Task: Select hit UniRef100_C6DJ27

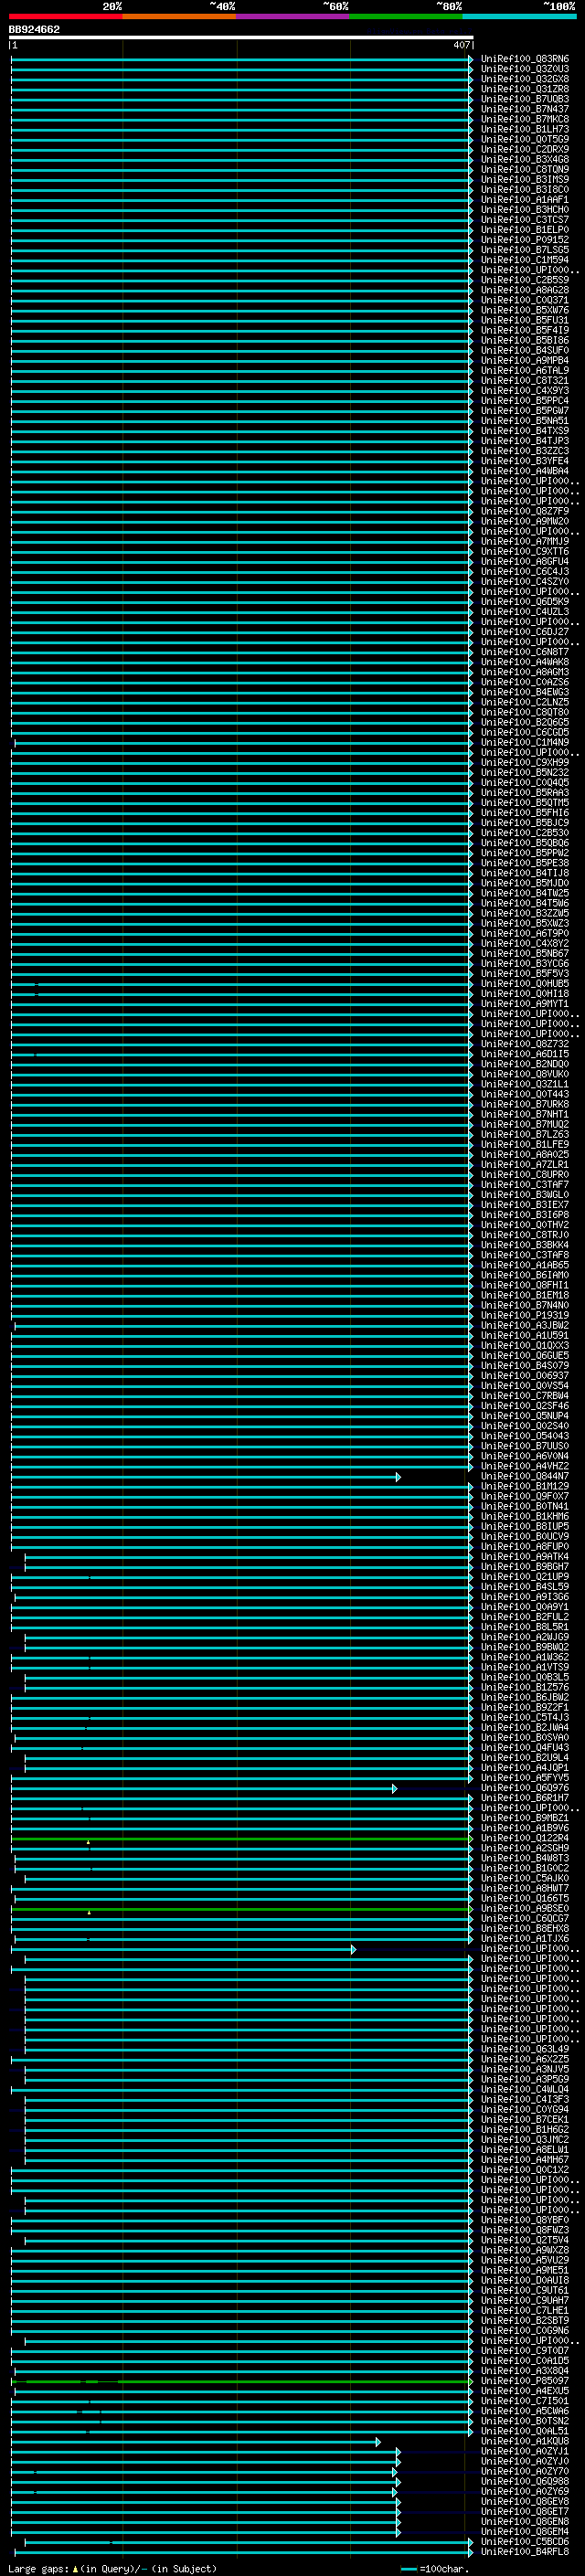Action: click(524, 632)
